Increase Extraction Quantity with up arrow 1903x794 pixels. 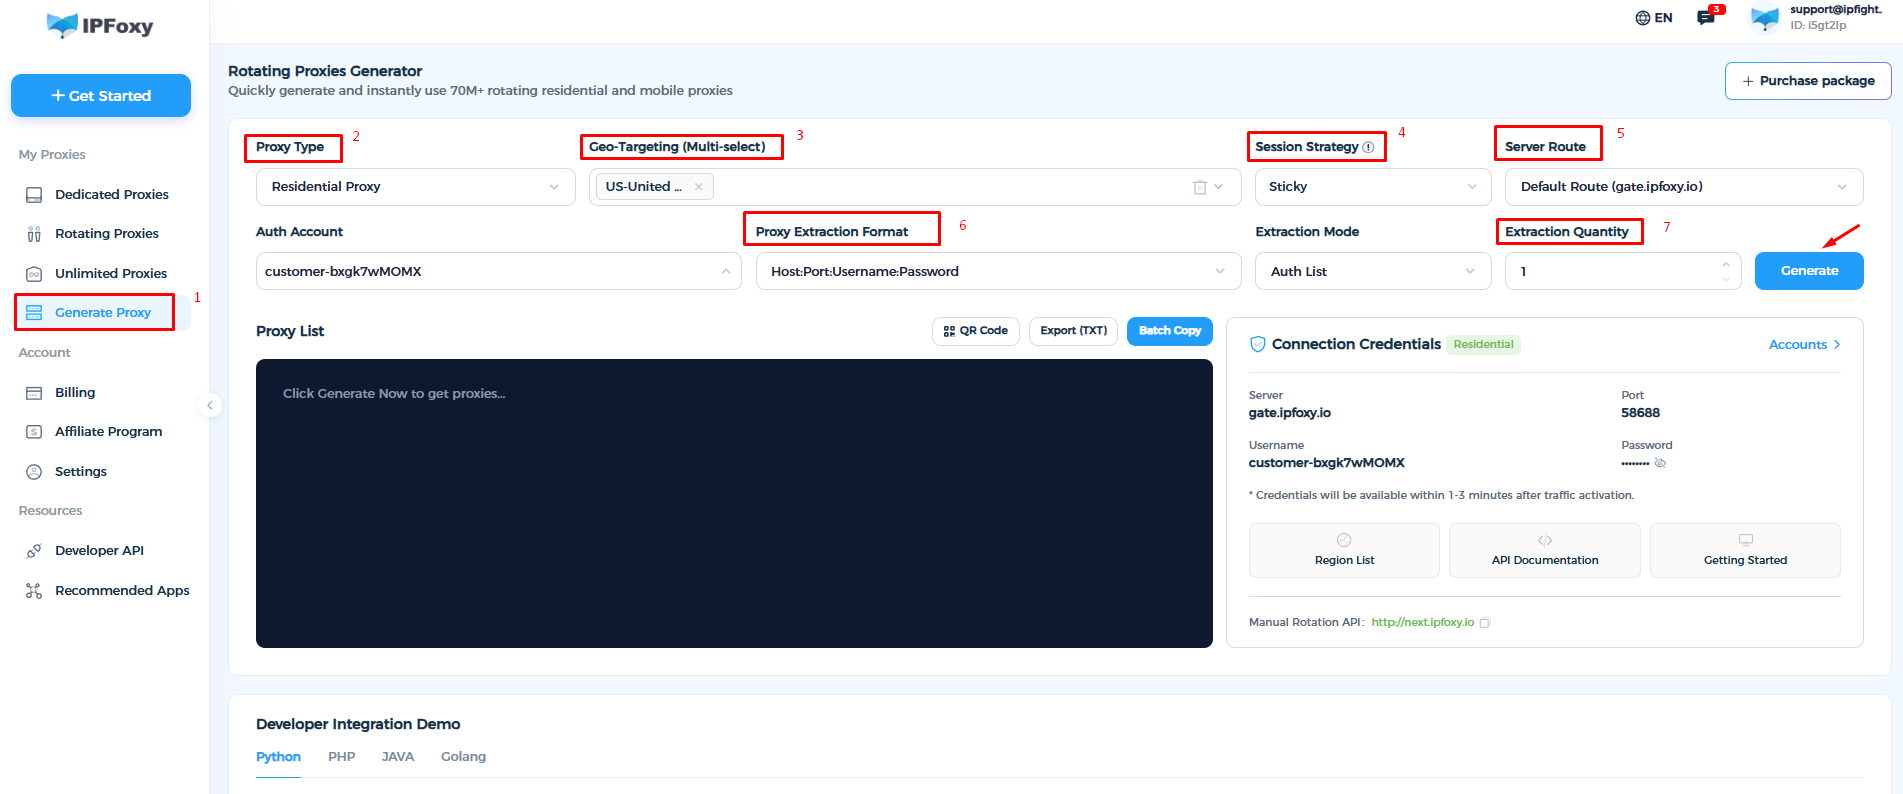click(1726, 264)
